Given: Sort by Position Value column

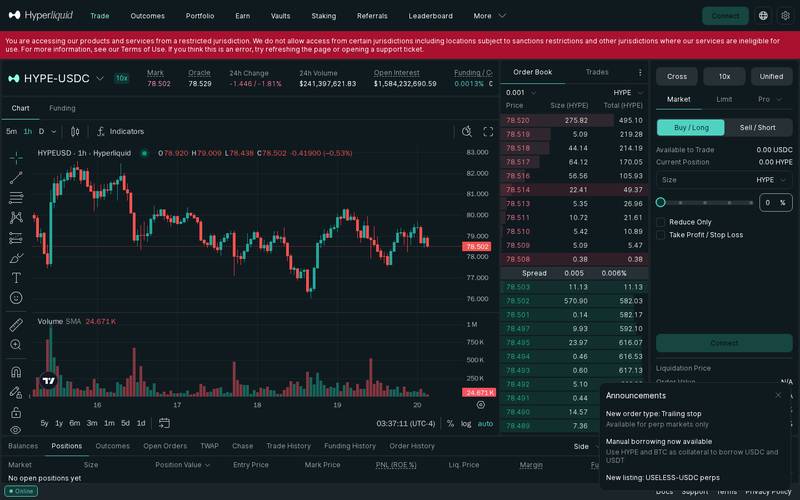Looking at the screenshot, I should (183, 465).
